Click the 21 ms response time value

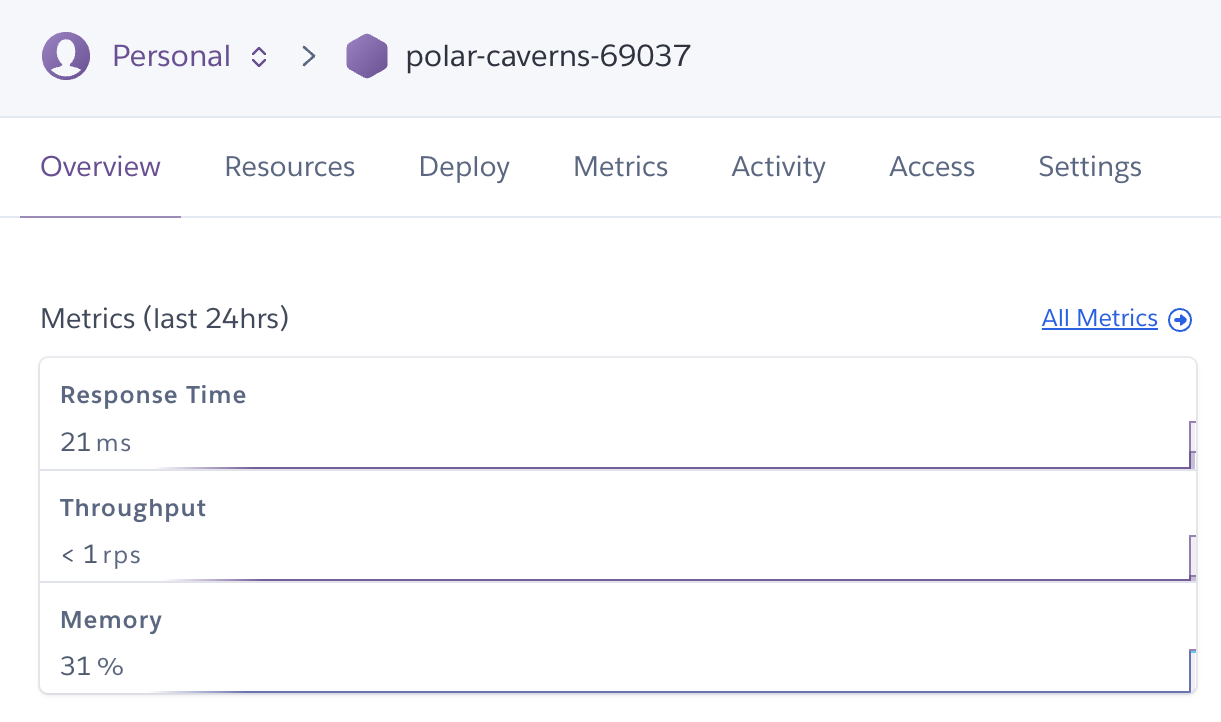click(x=96, y=442)
